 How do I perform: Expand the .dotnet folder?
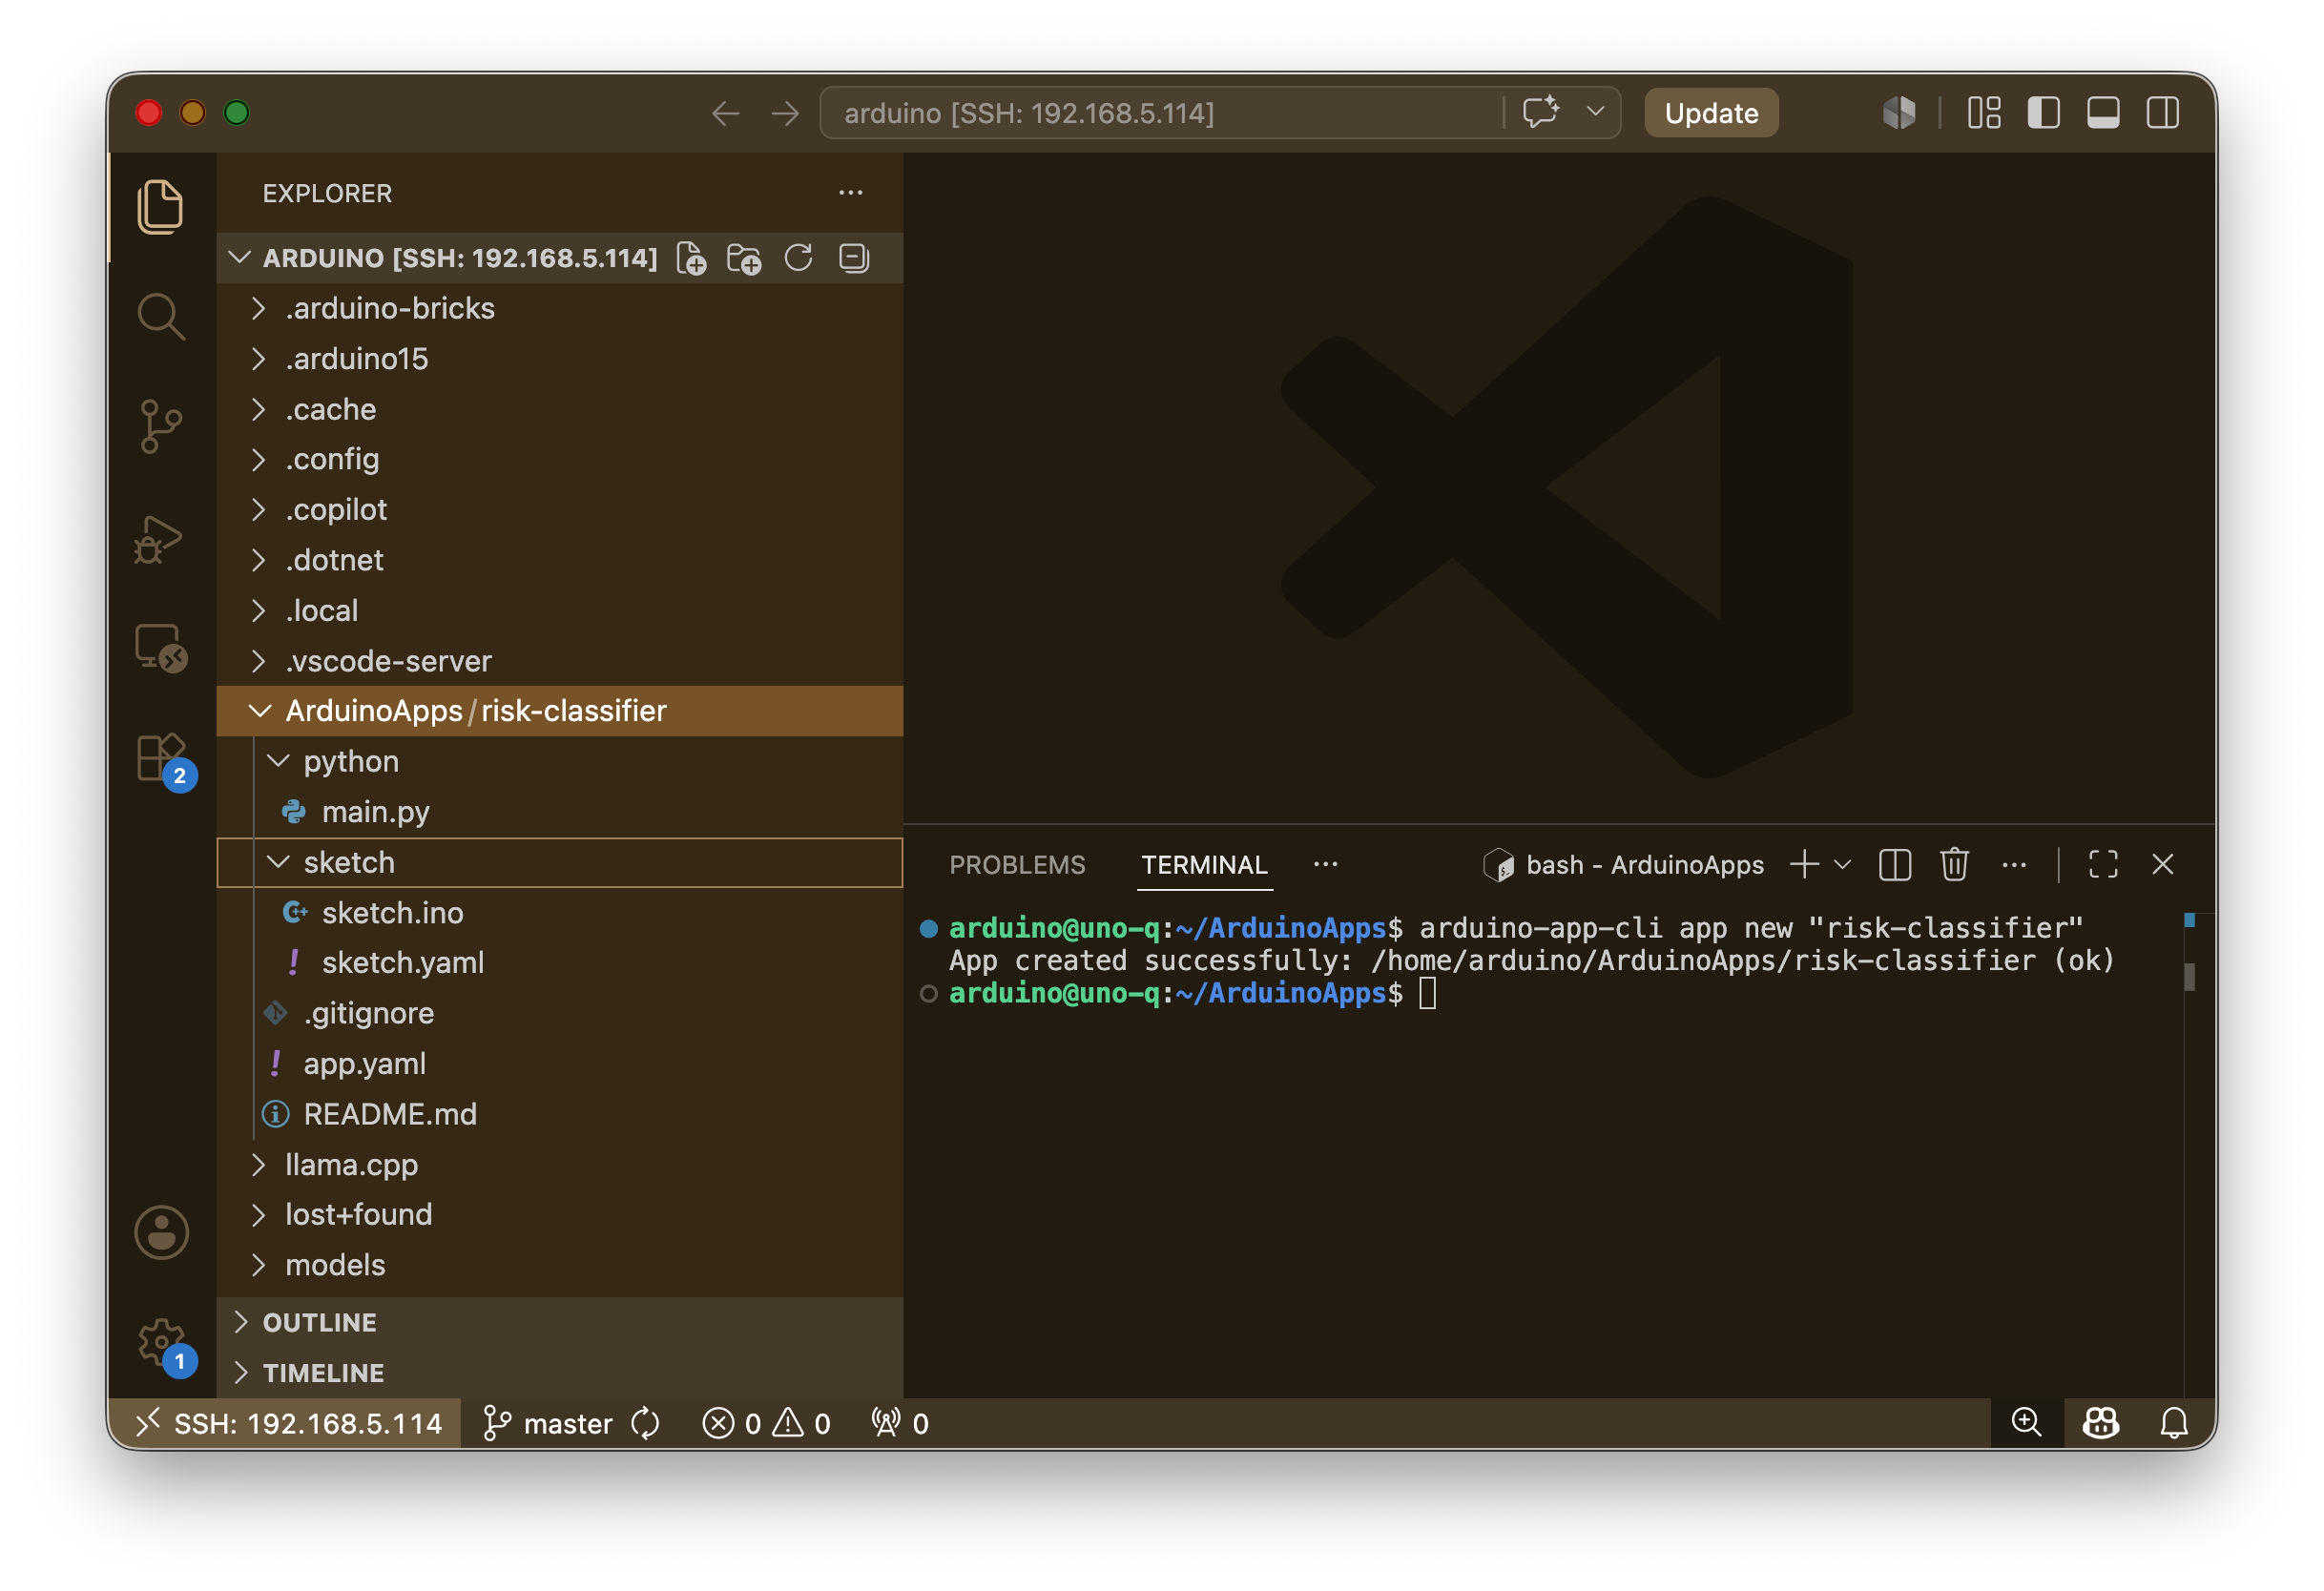[x=560, y=560]
